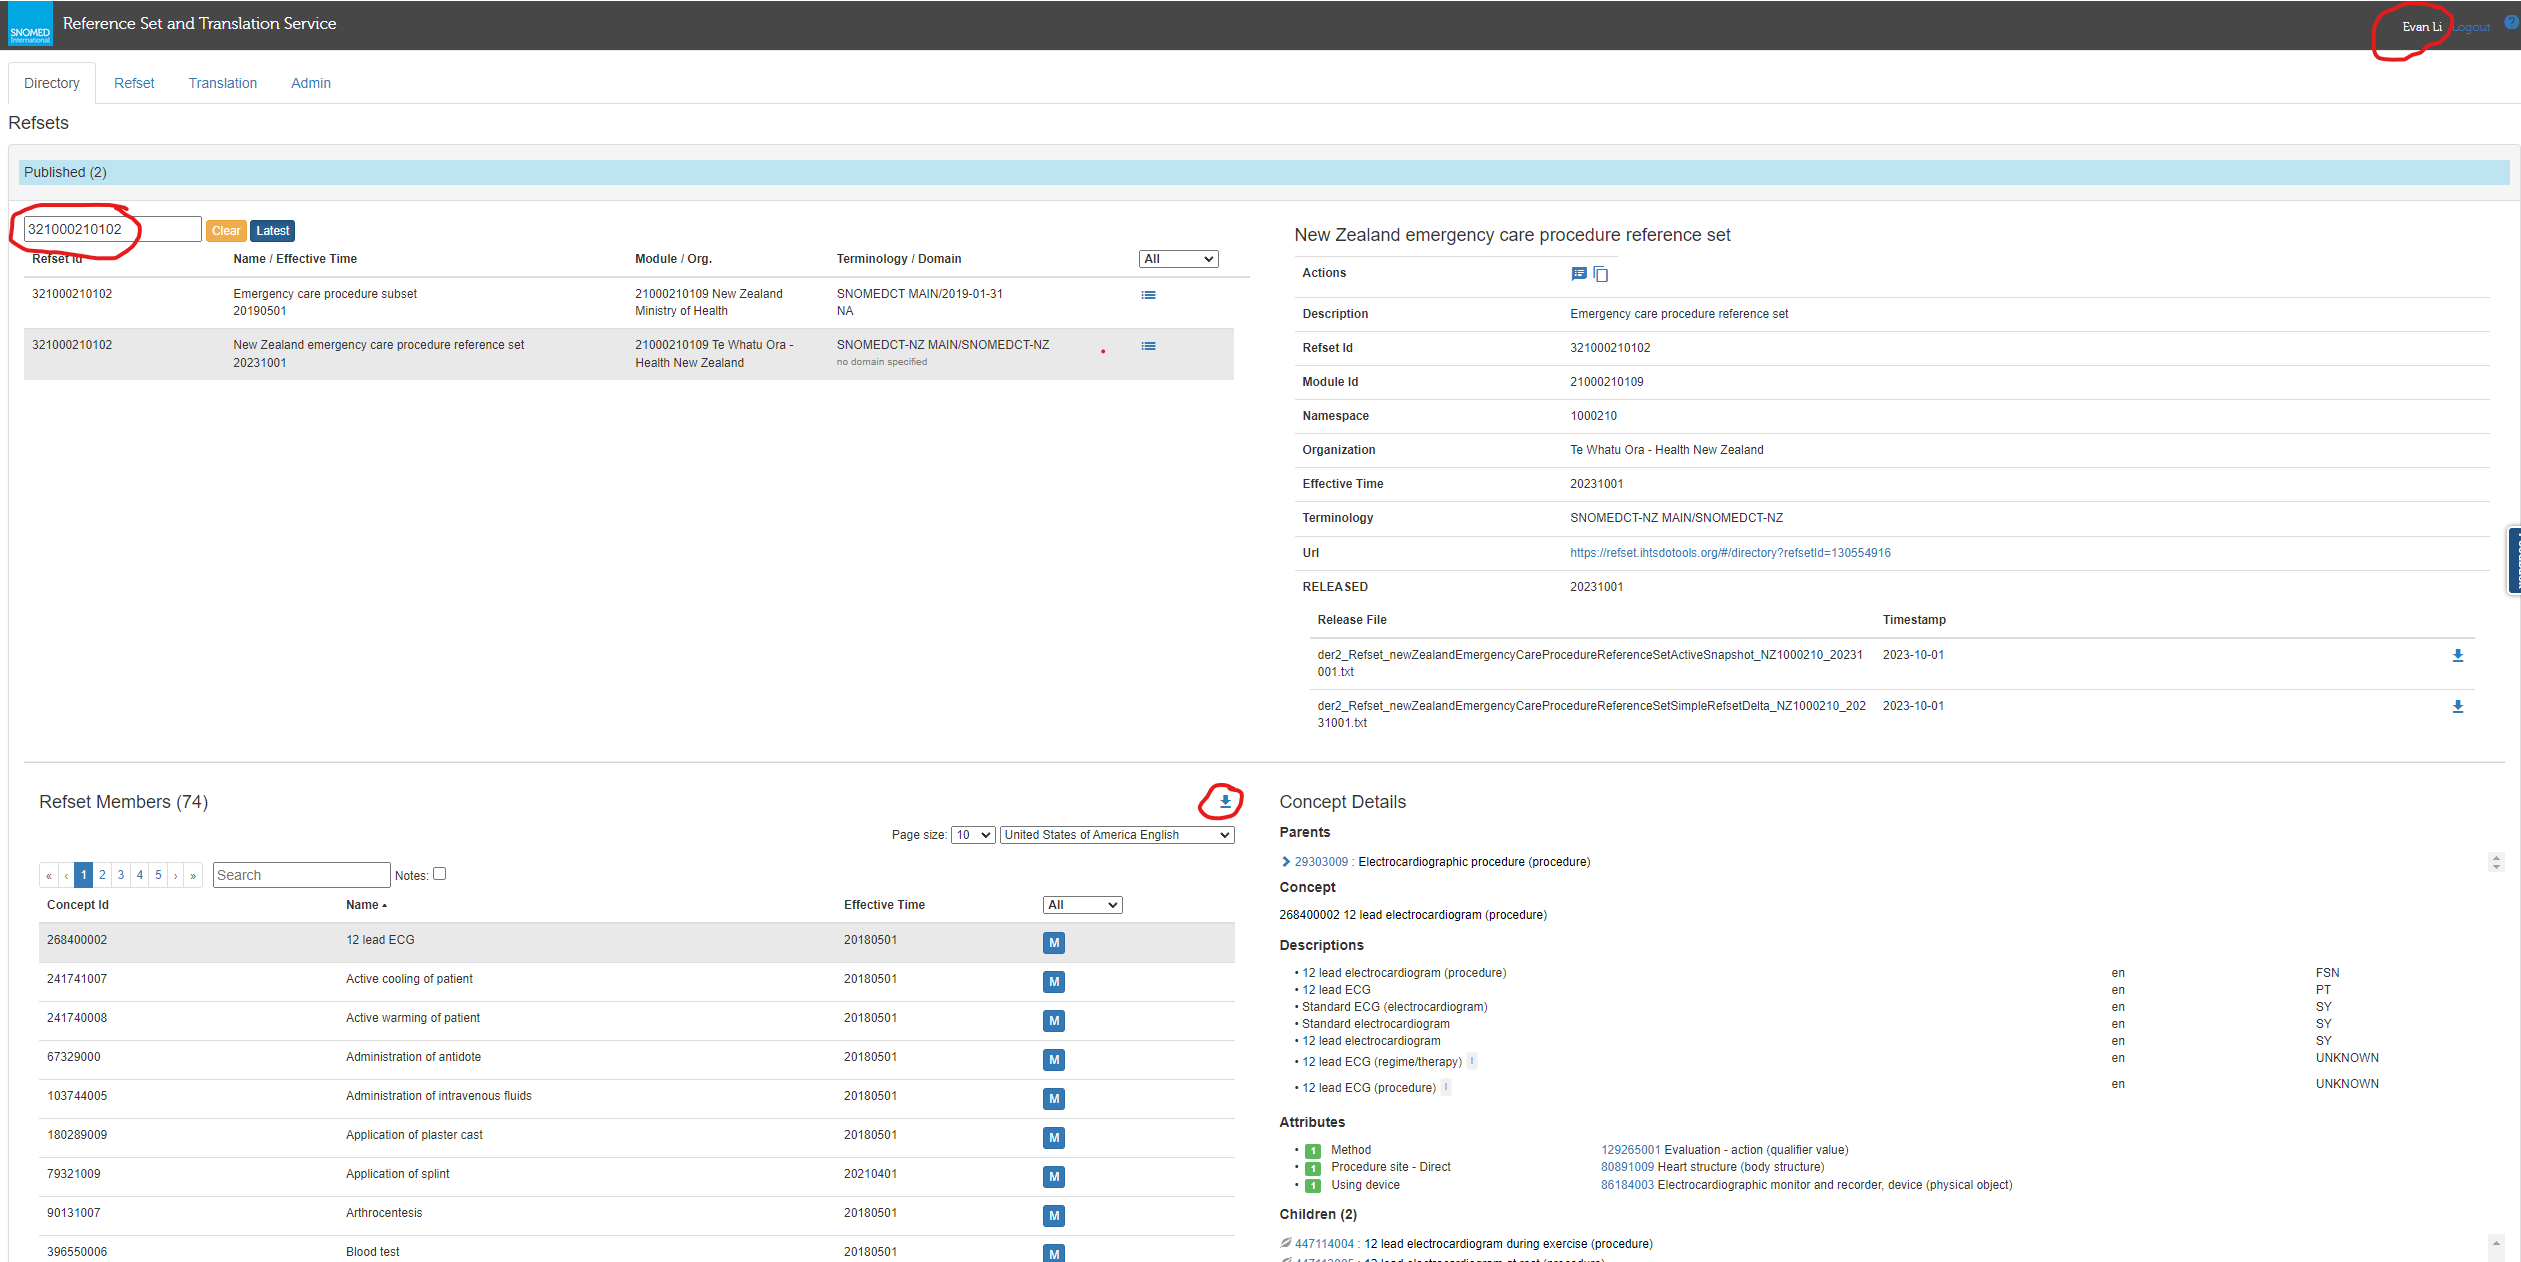Switch to the Translation tab
Image resolution: width=2521 pixels, height=1262 pixels.
tap(222, 83)
